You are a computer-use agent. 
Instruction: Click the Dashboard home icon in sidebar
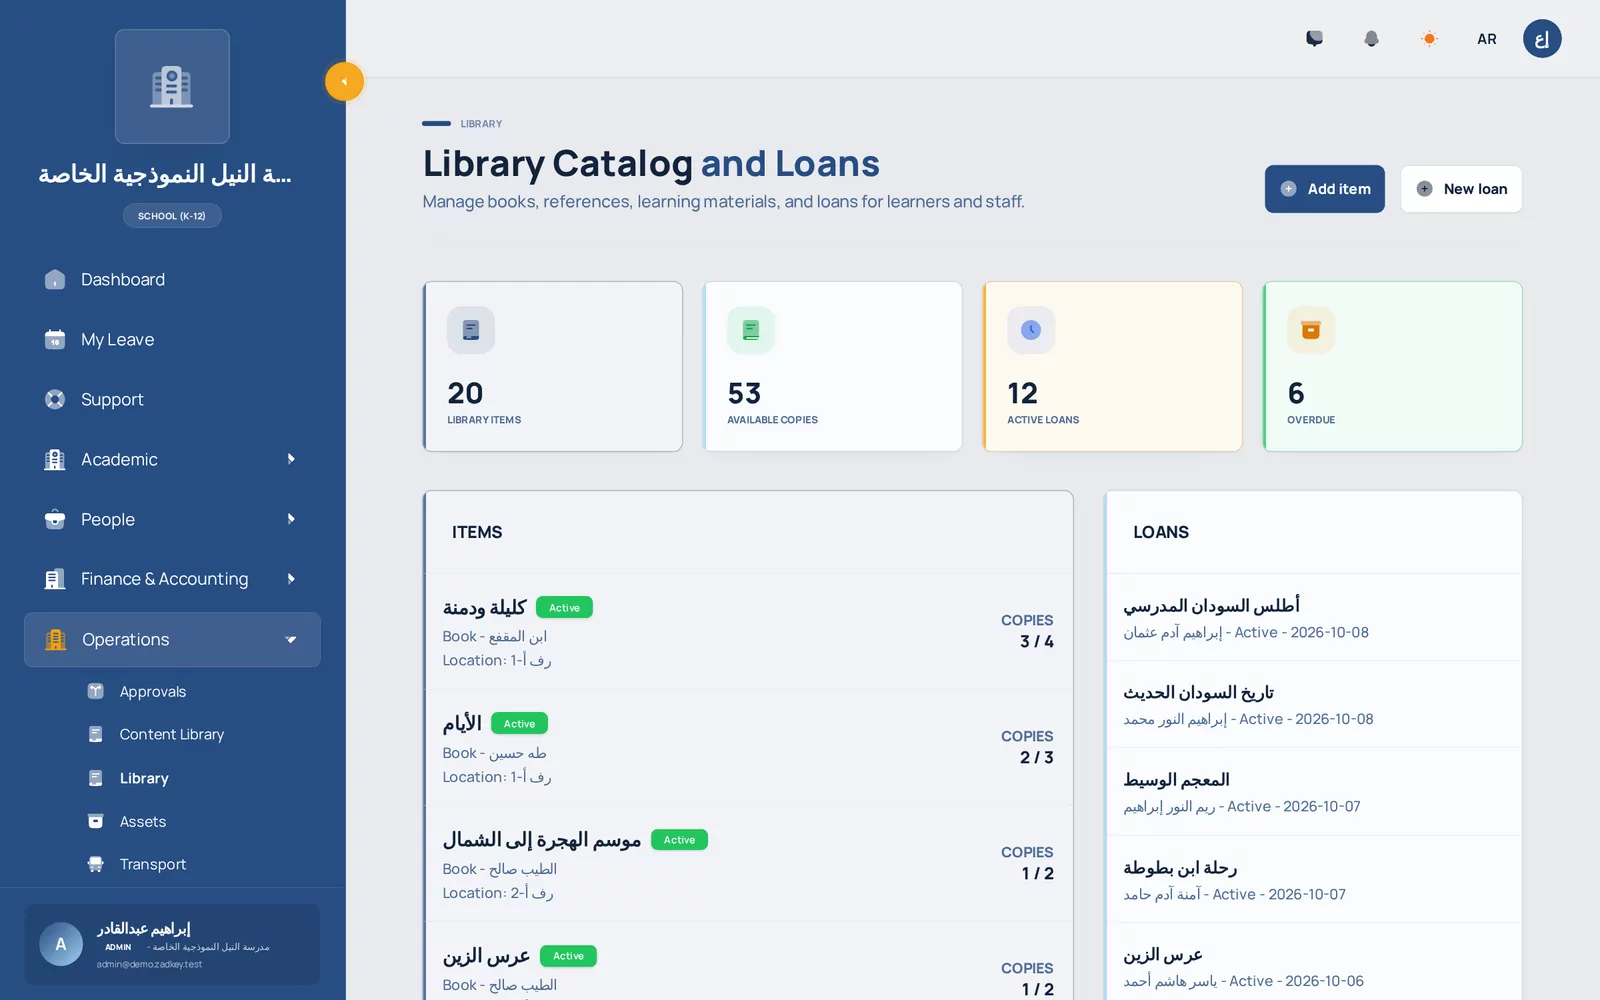55,280
